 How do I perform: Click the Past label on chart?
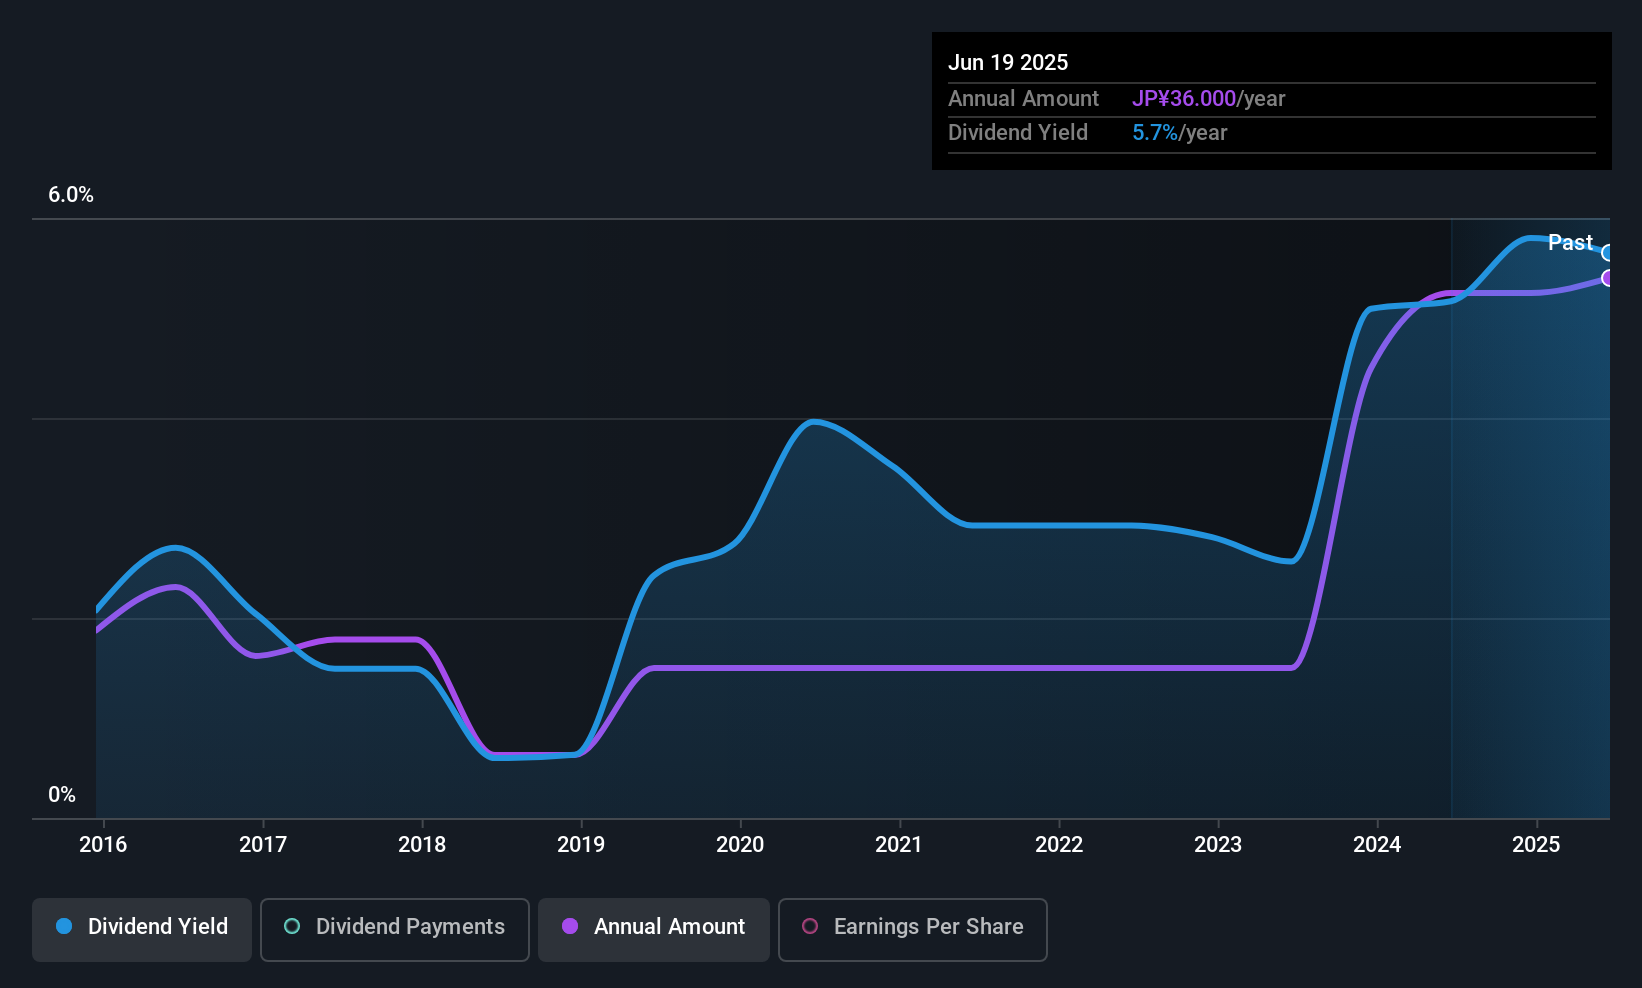pos(1570,243)
